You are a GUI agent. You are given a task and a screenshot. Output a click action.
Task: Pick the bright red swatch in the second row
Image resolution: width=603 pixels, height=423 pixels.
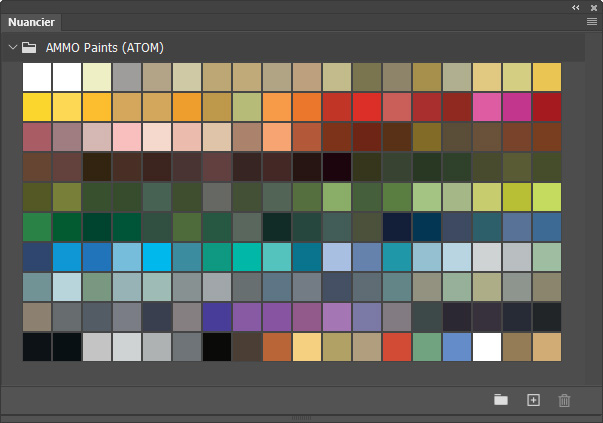coord(367,107)
